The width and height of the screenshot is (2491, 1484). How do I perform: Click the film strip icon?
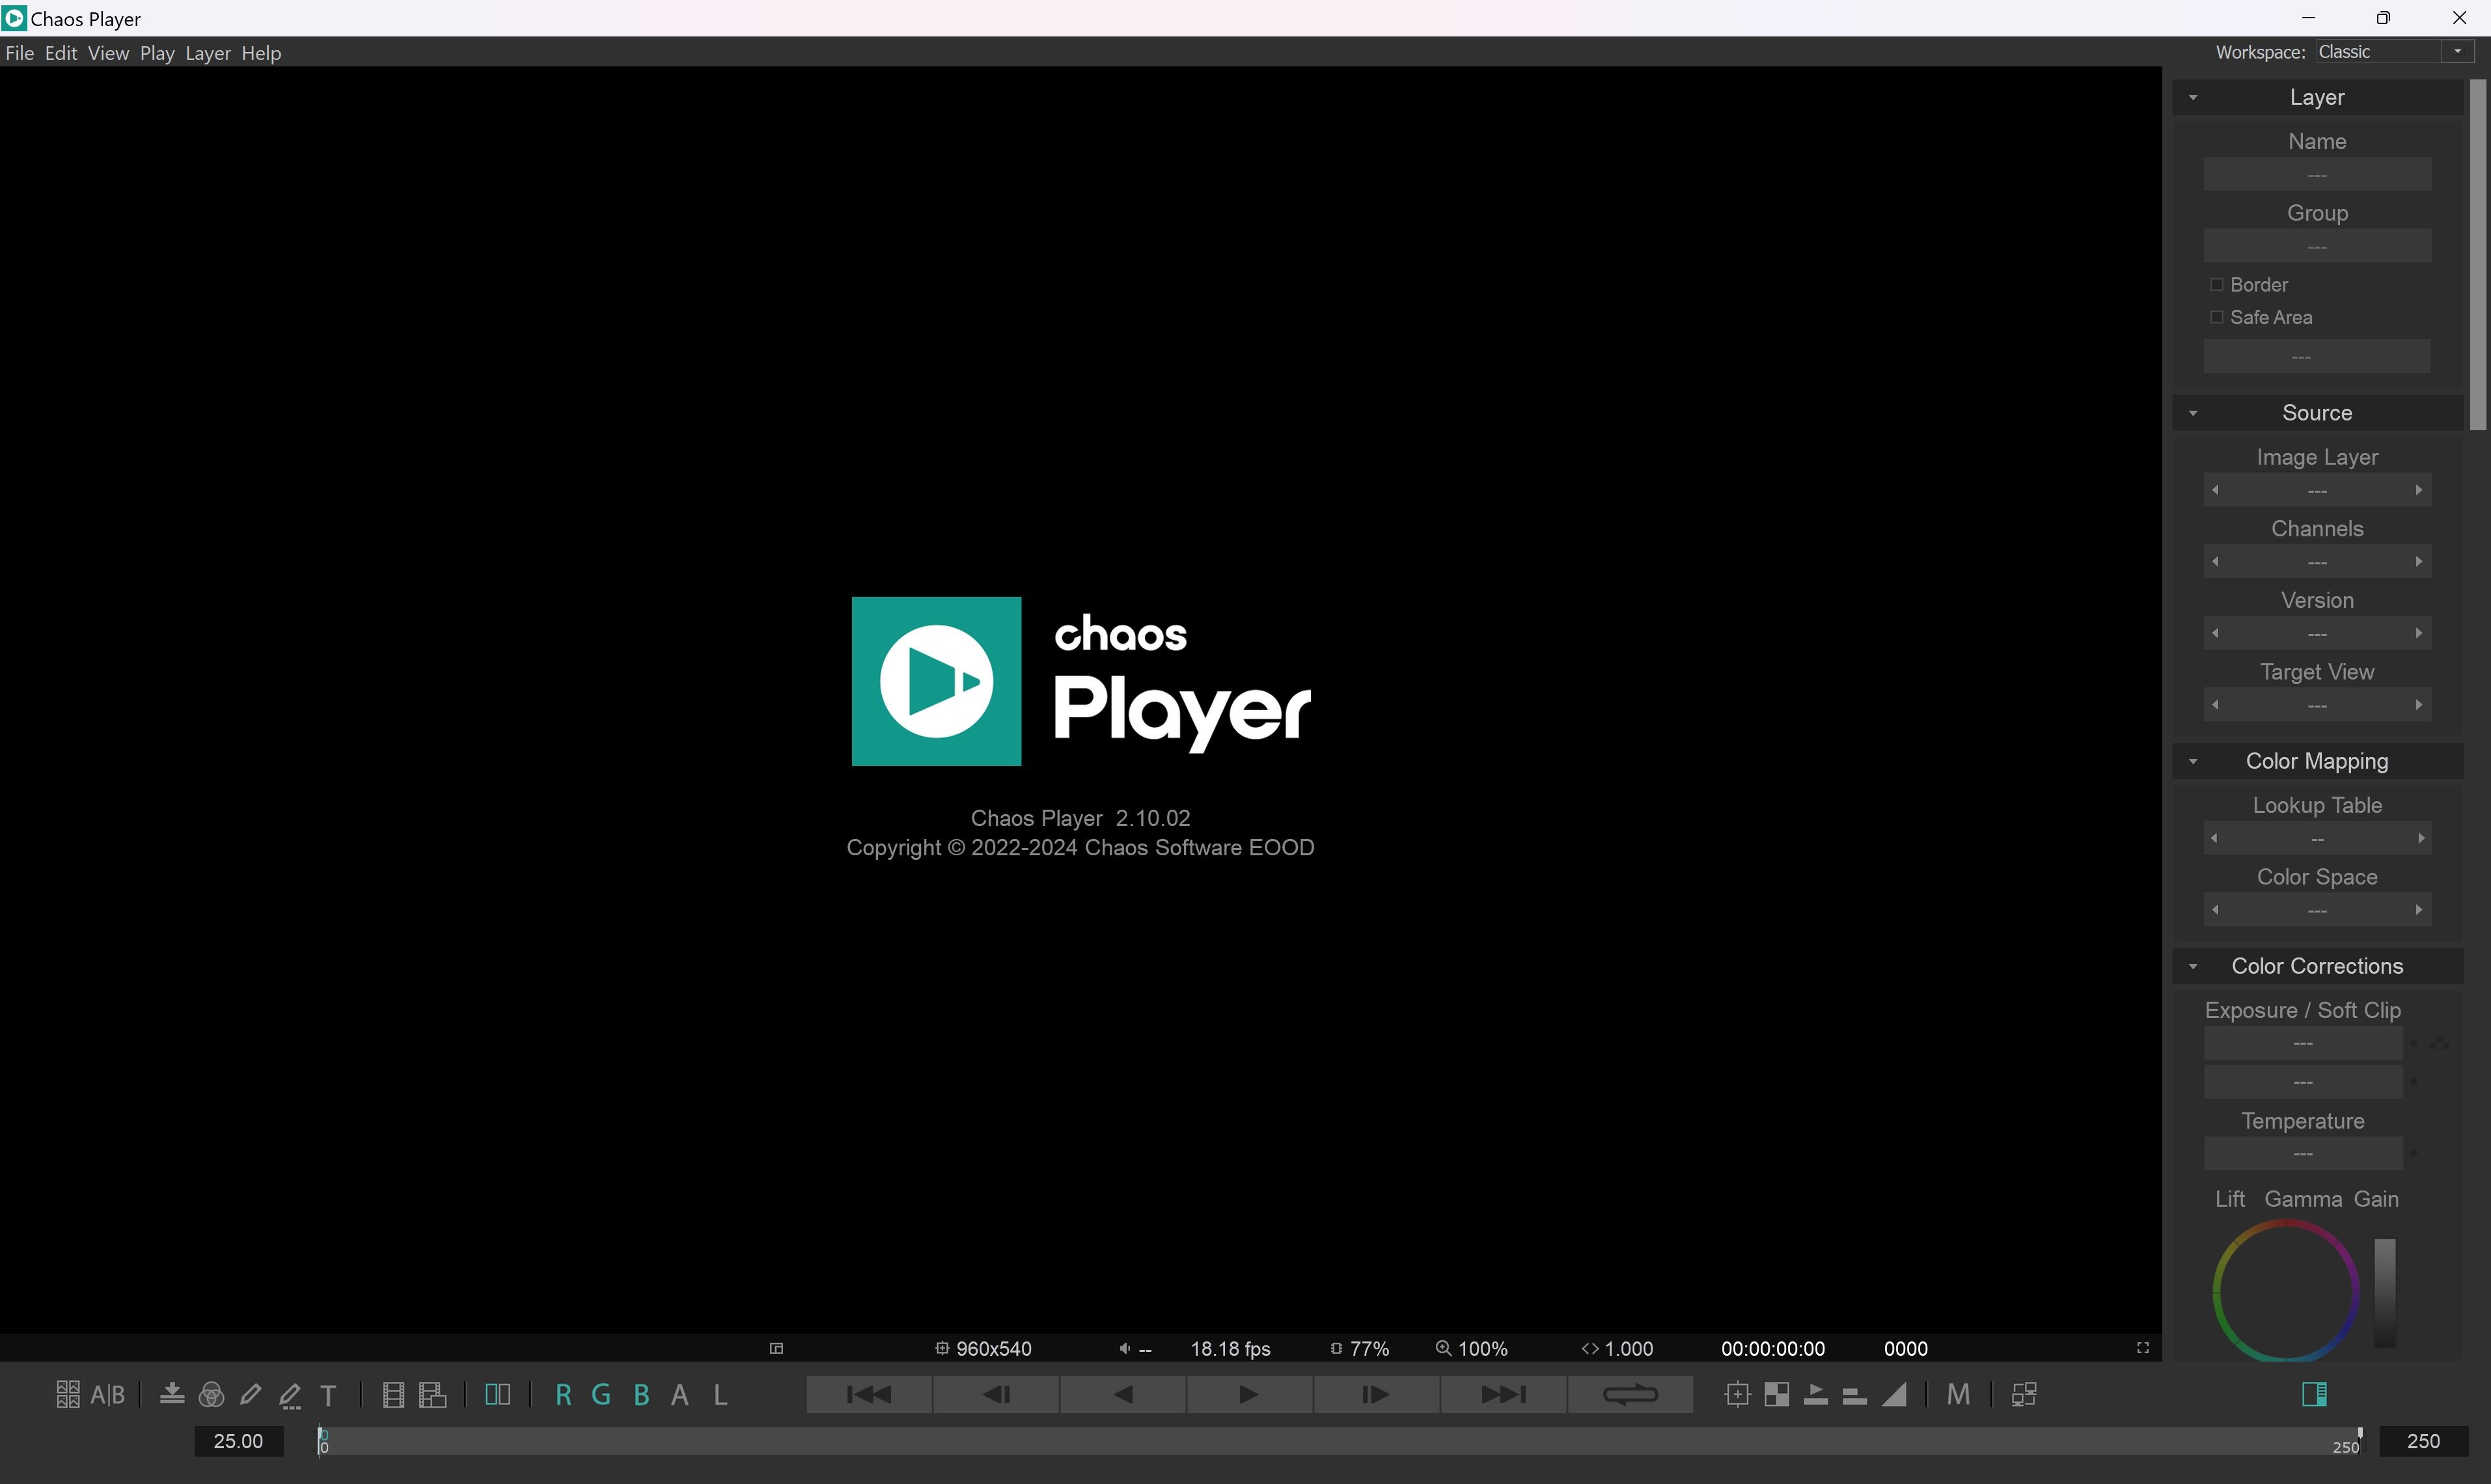click(393, 1394)
